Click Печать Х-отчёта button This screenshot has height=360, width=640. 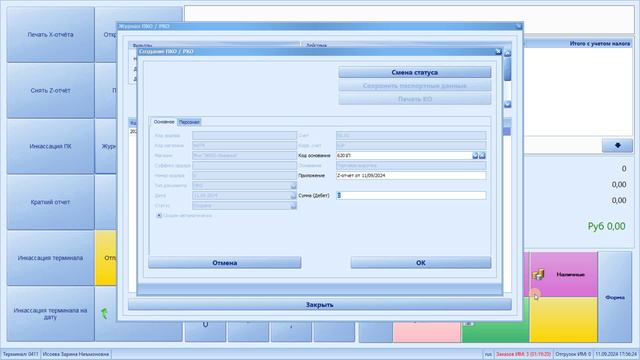[50, 35]
